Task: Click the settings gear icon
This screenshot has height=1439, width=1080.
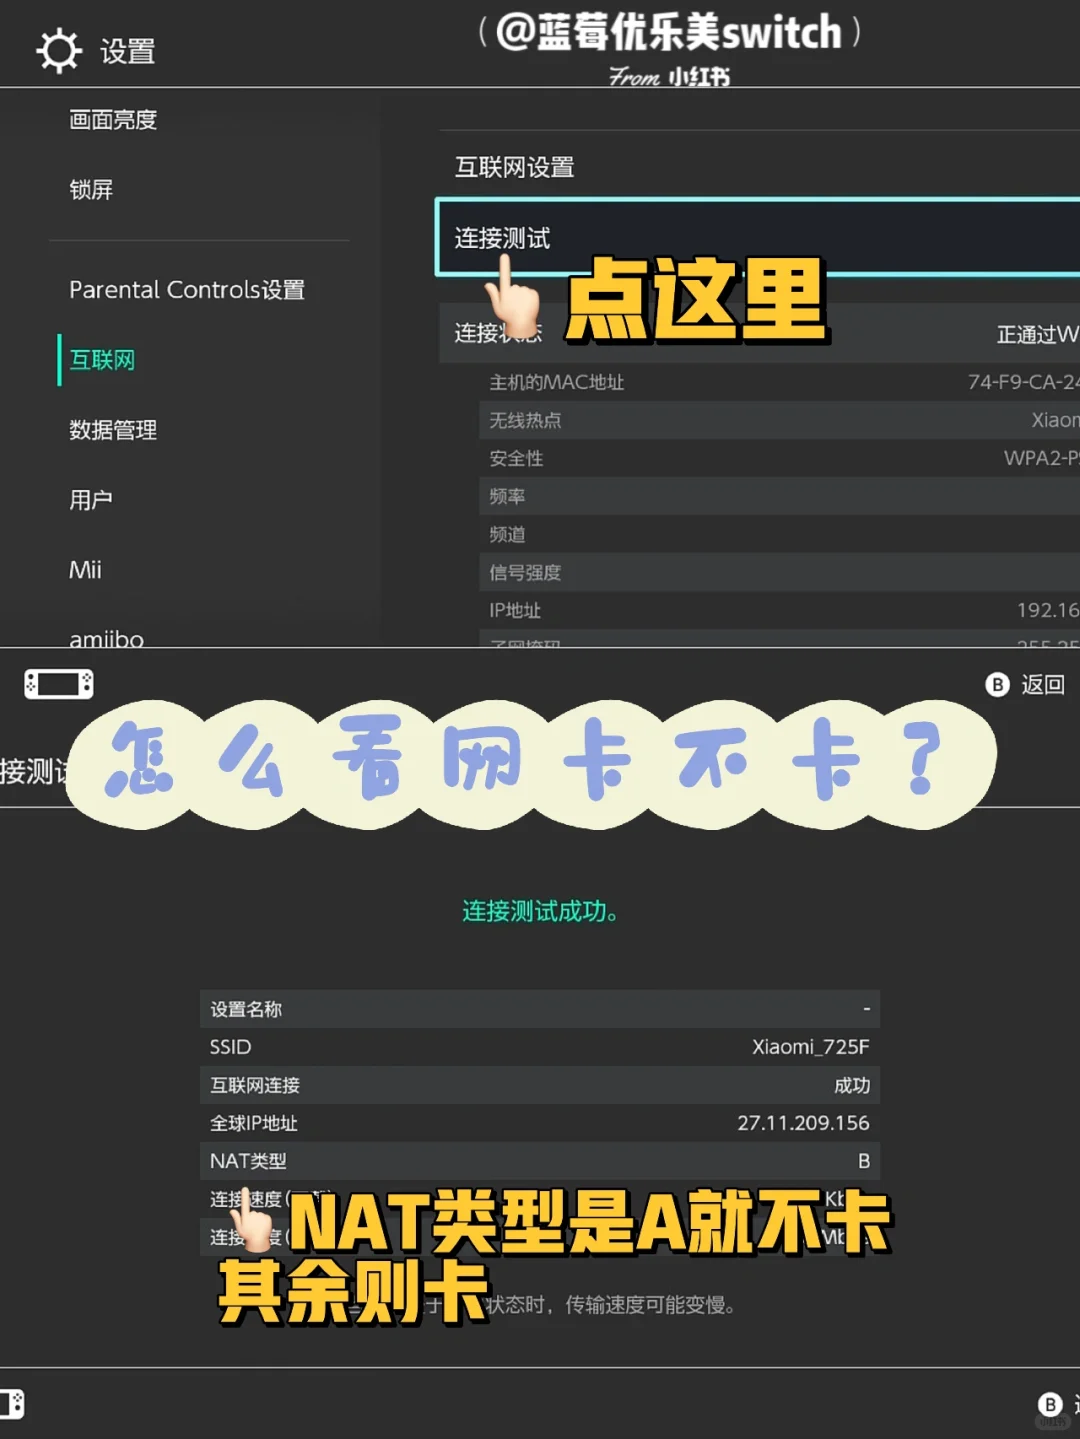Action: coord(60,49)
